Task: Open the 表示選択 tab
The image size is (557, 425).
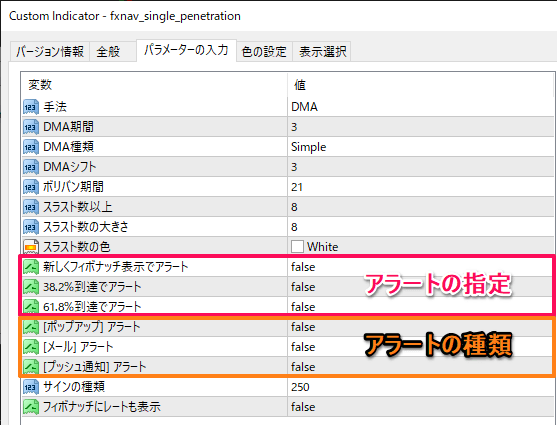Action: 322,52
